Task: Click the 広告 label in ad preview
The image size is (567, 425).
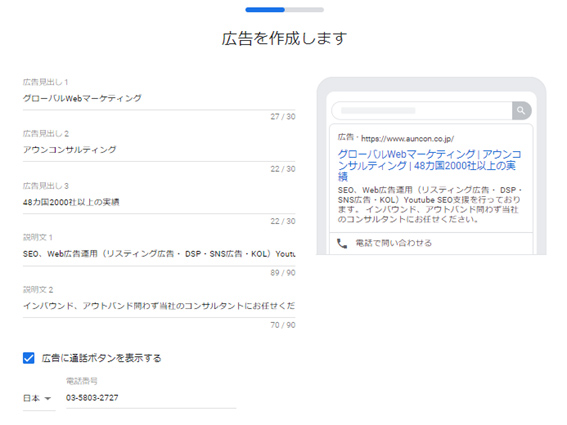Action: pyautogui.click(x=345, y=137)
